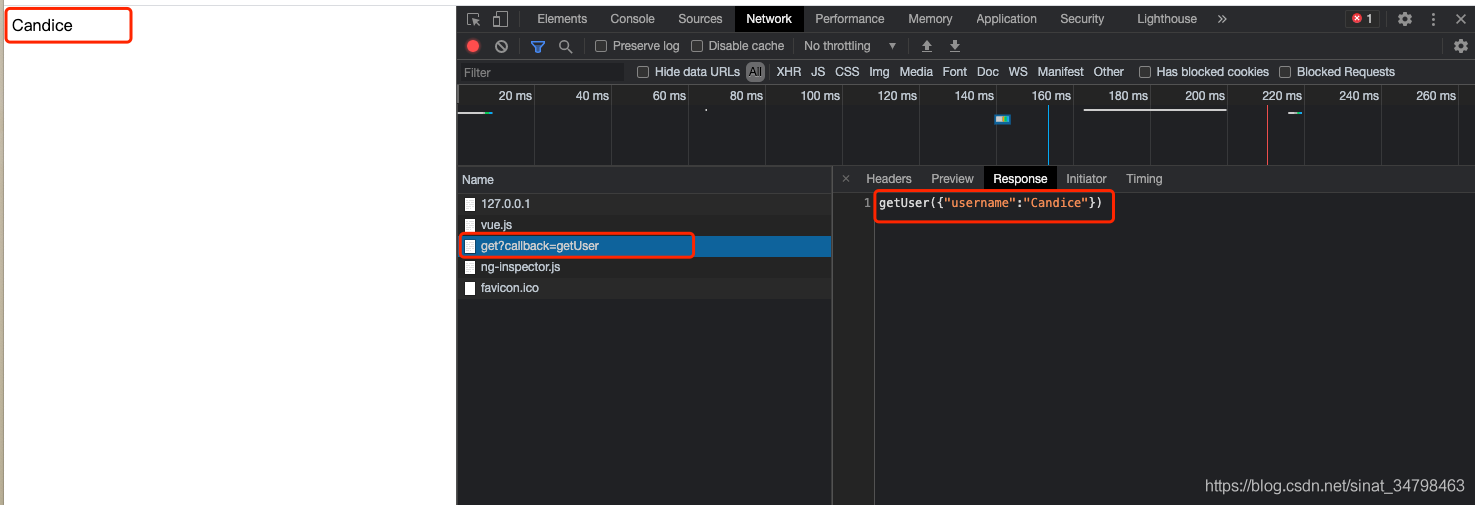Filter requests by Img

tap(879, 72)
